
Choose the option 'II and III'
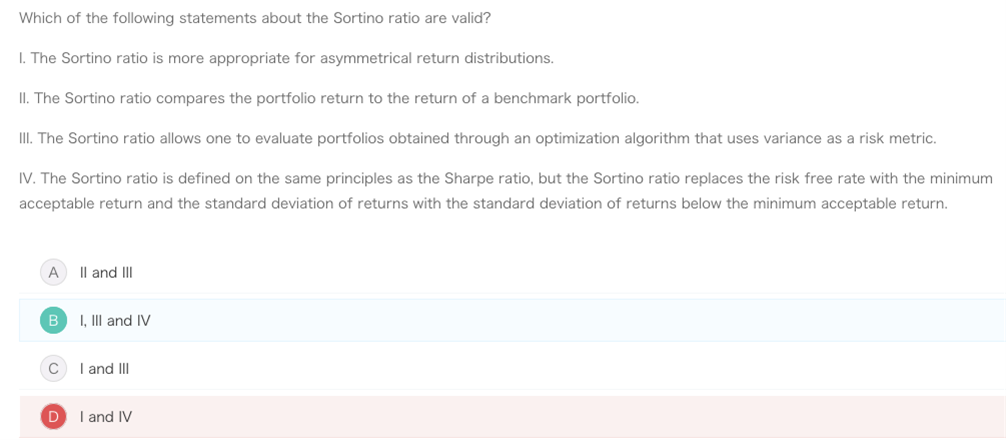(x=106, y=273)
